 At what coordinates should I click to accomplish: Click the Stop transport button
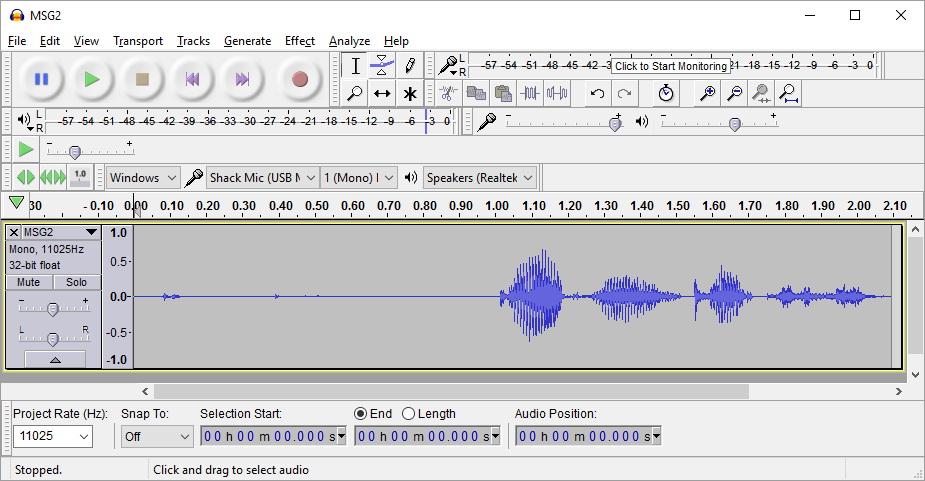point(142,79)
